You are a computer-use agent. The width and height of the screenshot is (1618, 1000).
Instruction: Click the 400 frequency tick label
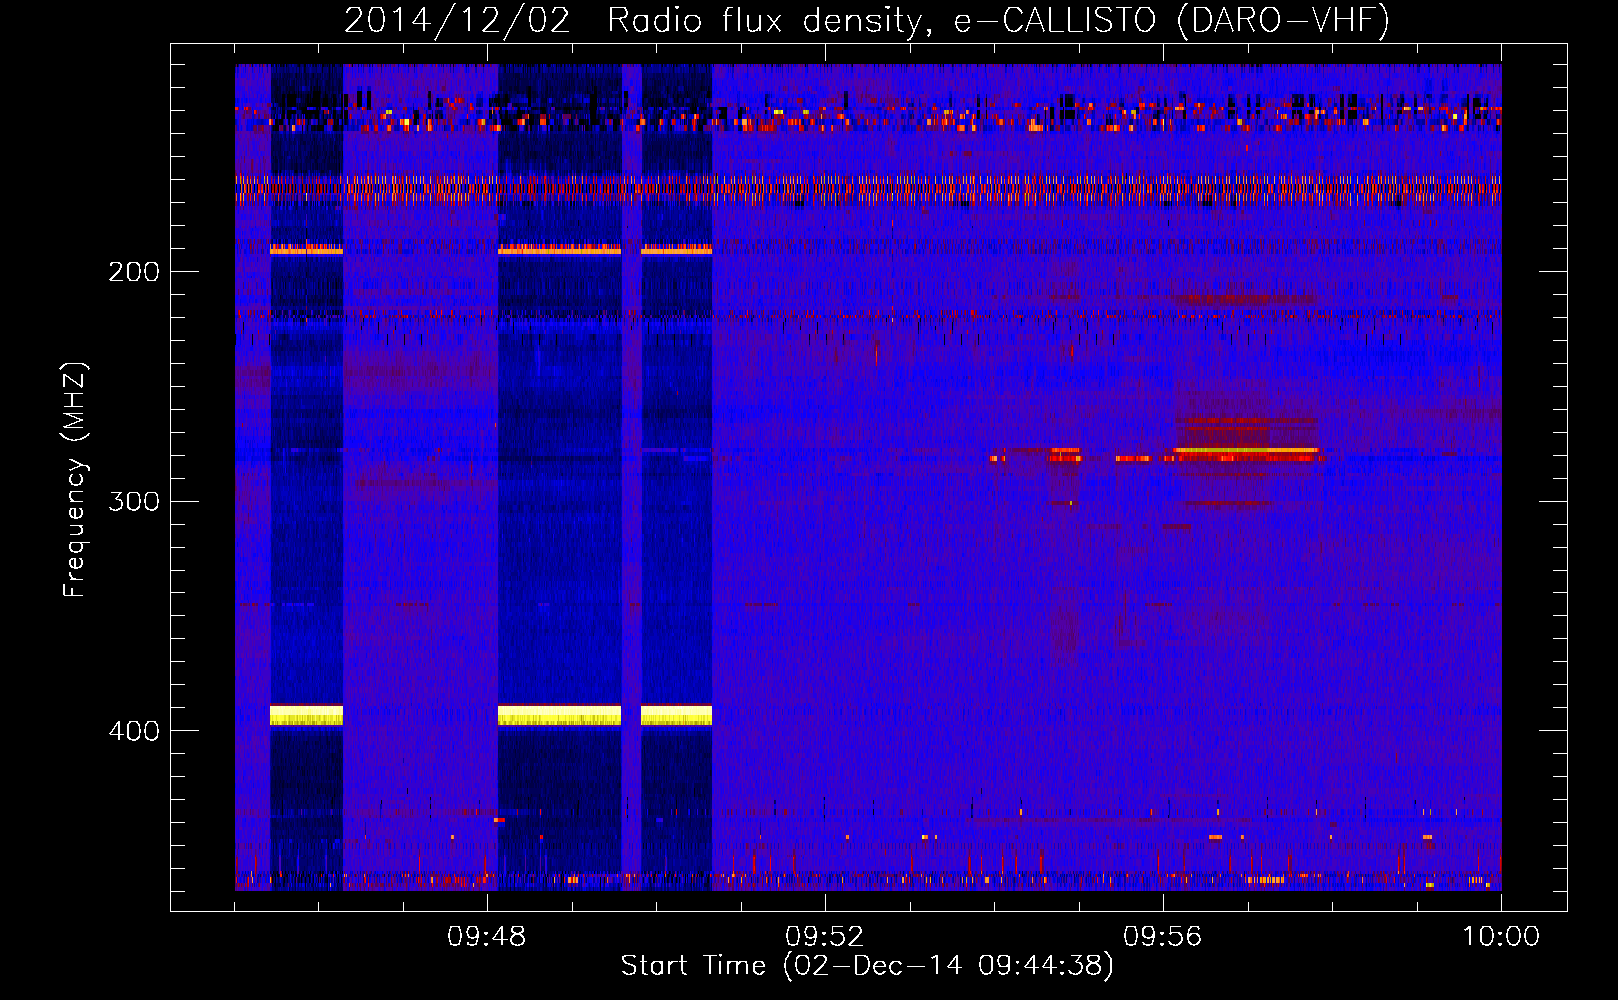point(134,731)
